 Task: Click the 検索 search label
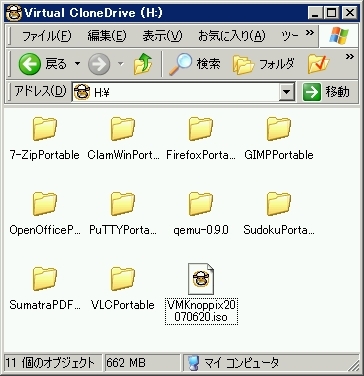click(208, 64)
